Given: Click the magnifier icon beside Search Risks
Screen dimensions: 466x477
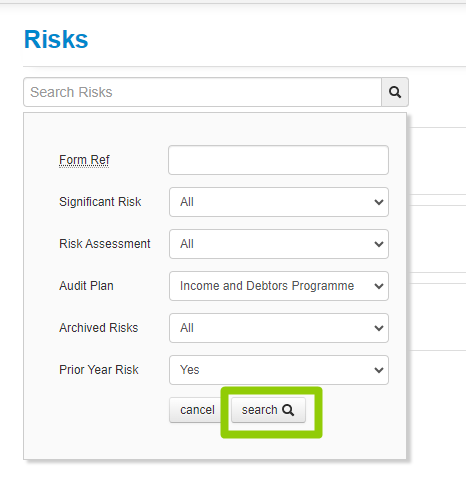Looking at the screenshot, I should tap(395, 92).
